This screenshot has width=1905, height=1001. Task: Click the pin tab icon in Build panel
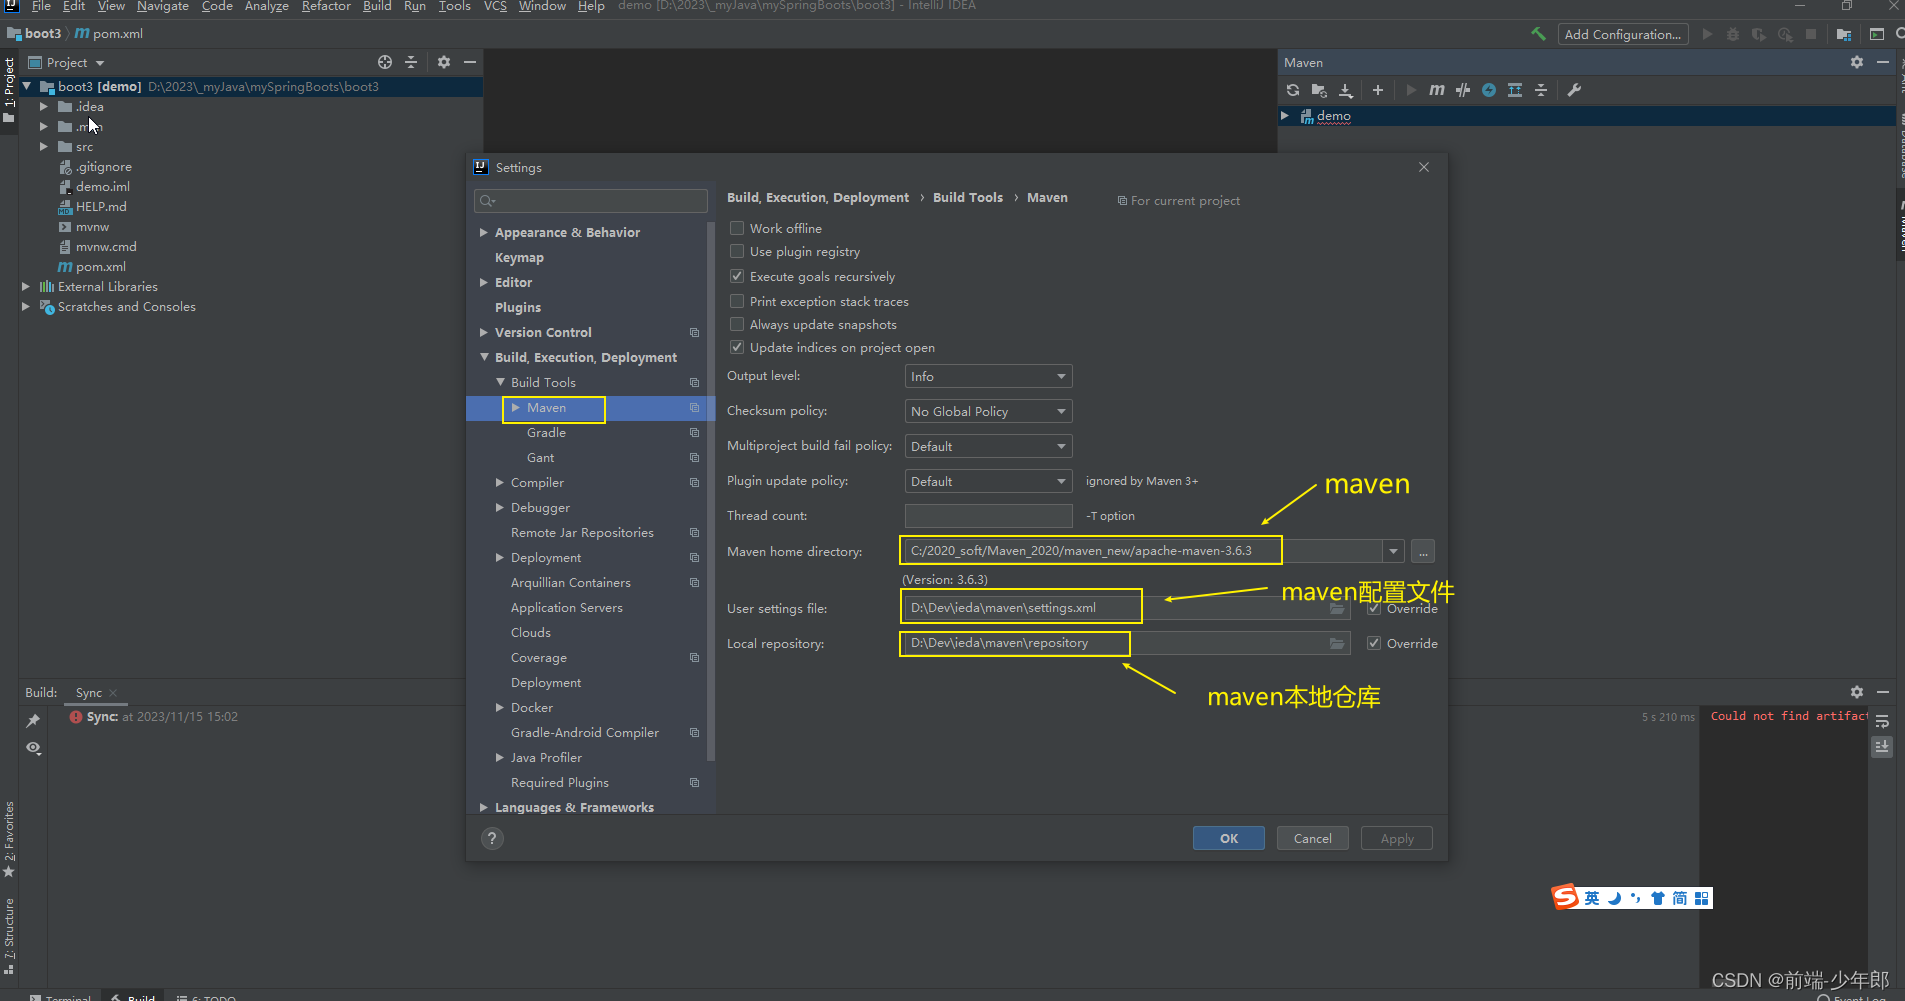[33, 720]
